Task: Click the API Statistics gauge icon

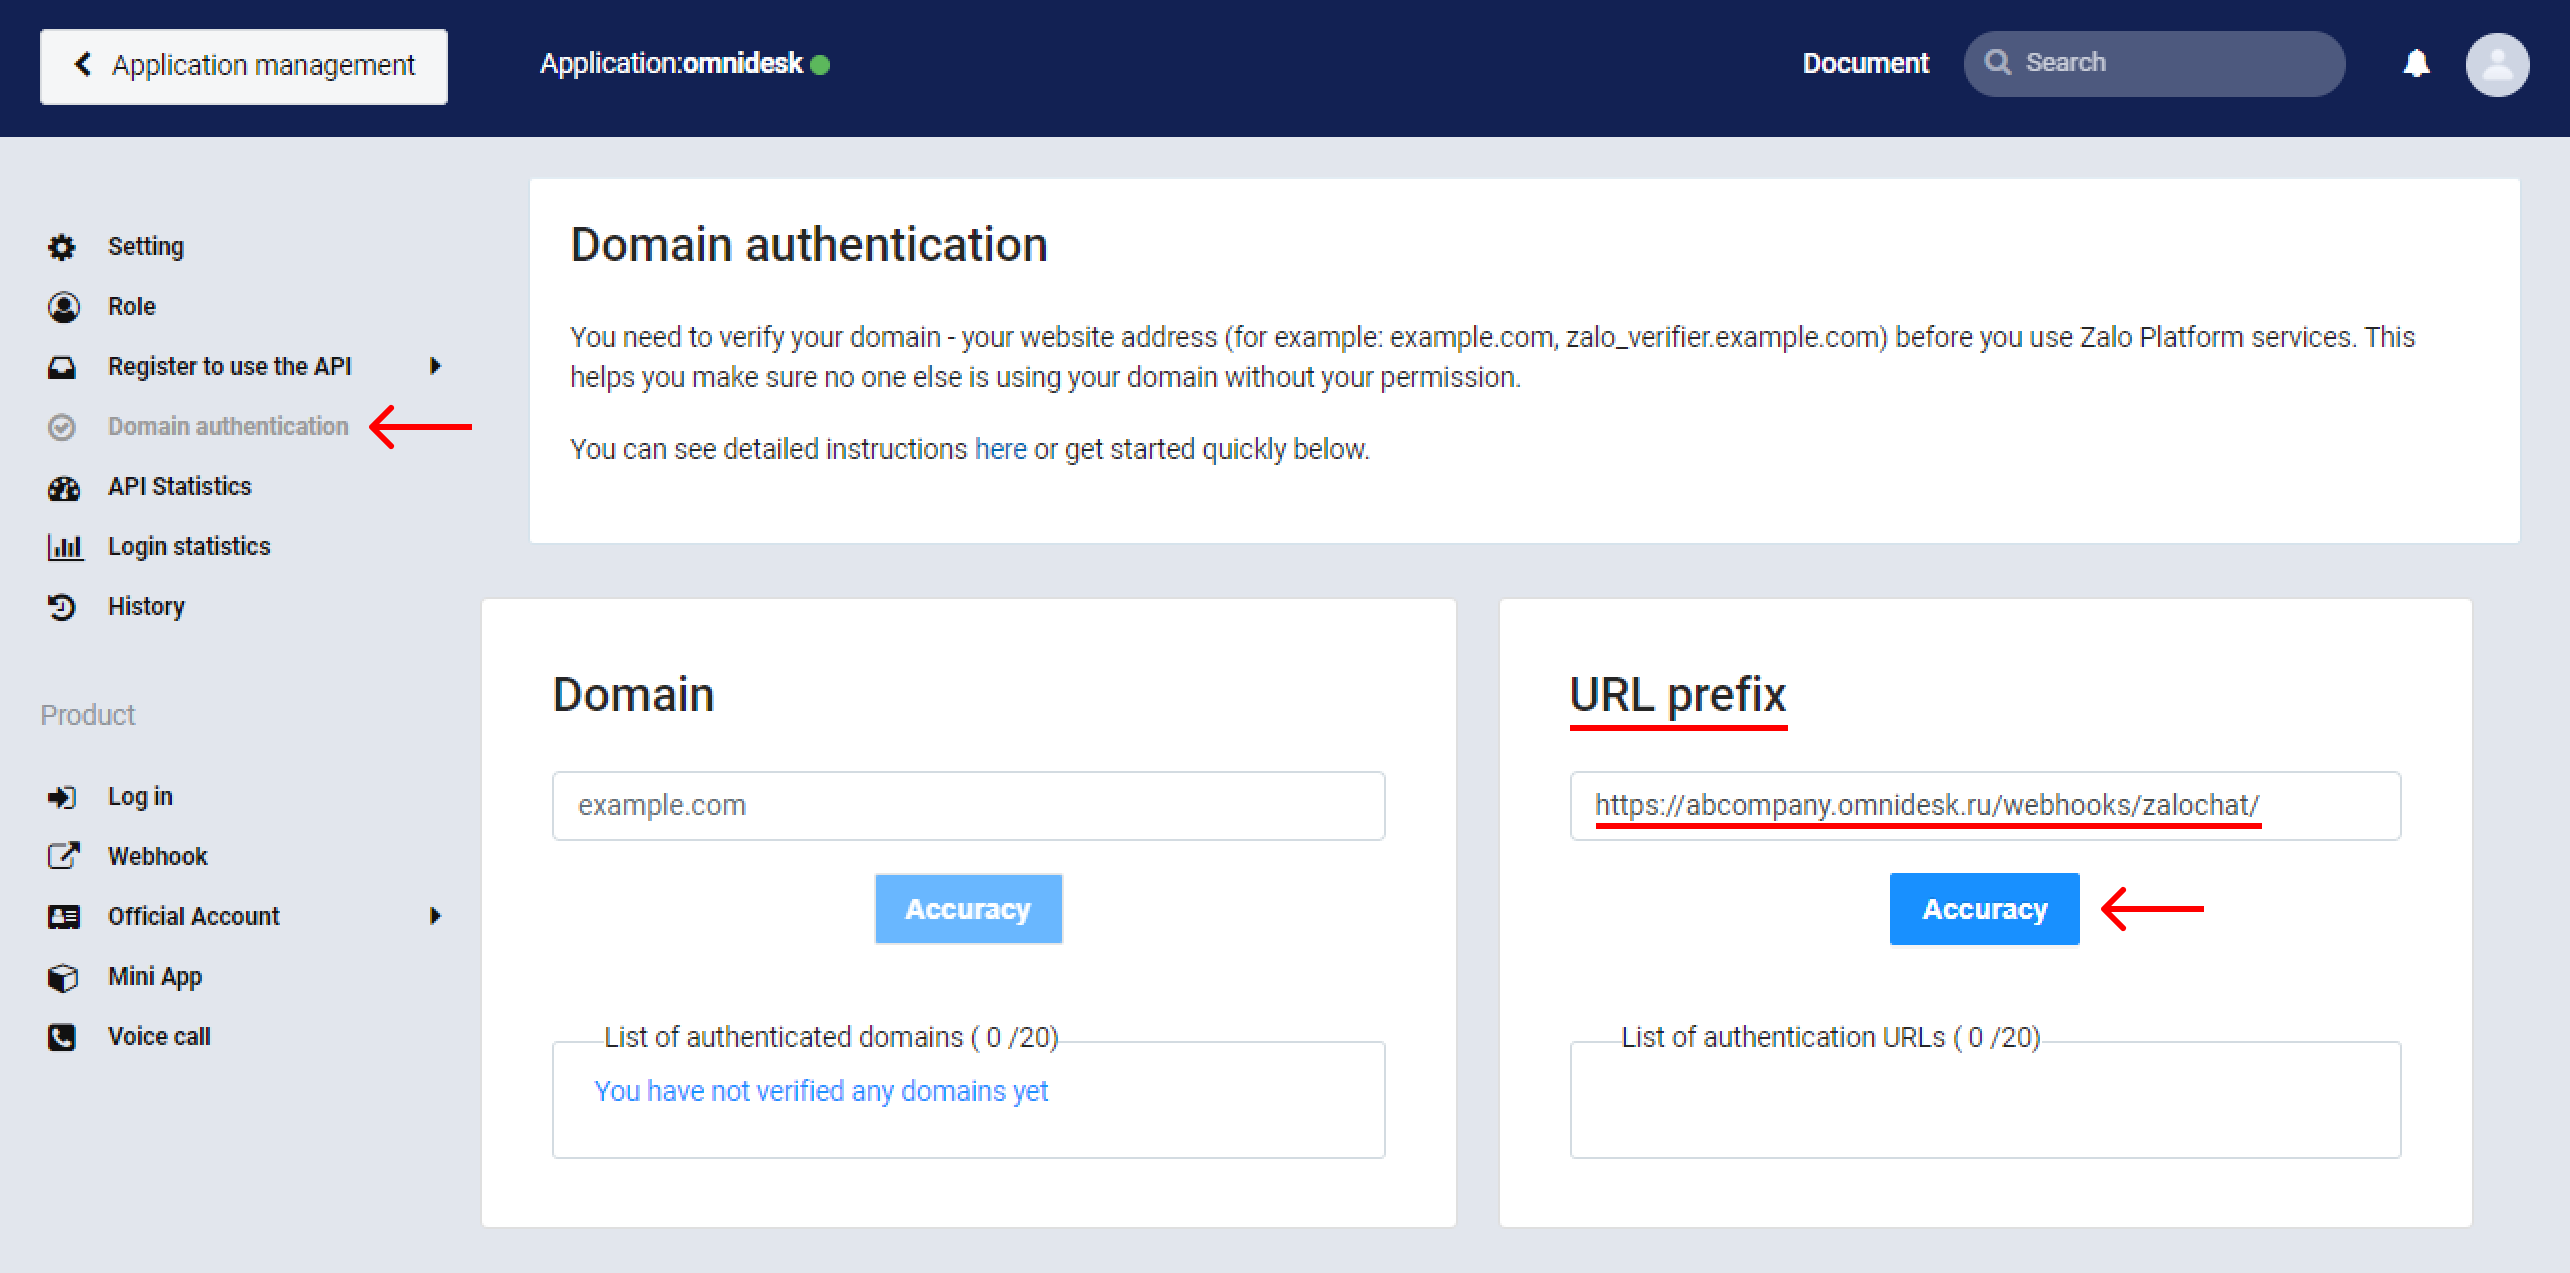Action: (63, 487)
